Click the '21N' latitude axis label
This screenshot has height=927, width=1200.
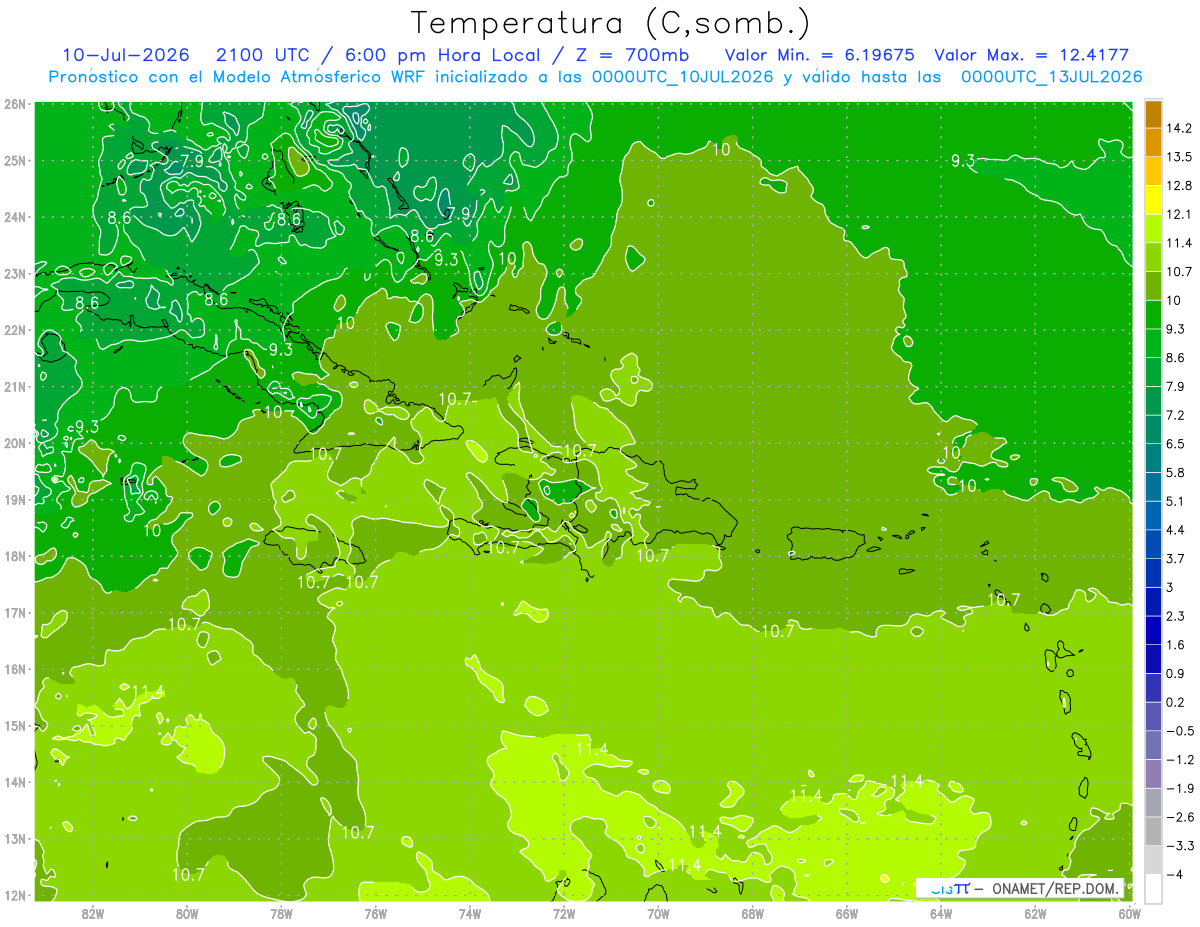(15, 387)
